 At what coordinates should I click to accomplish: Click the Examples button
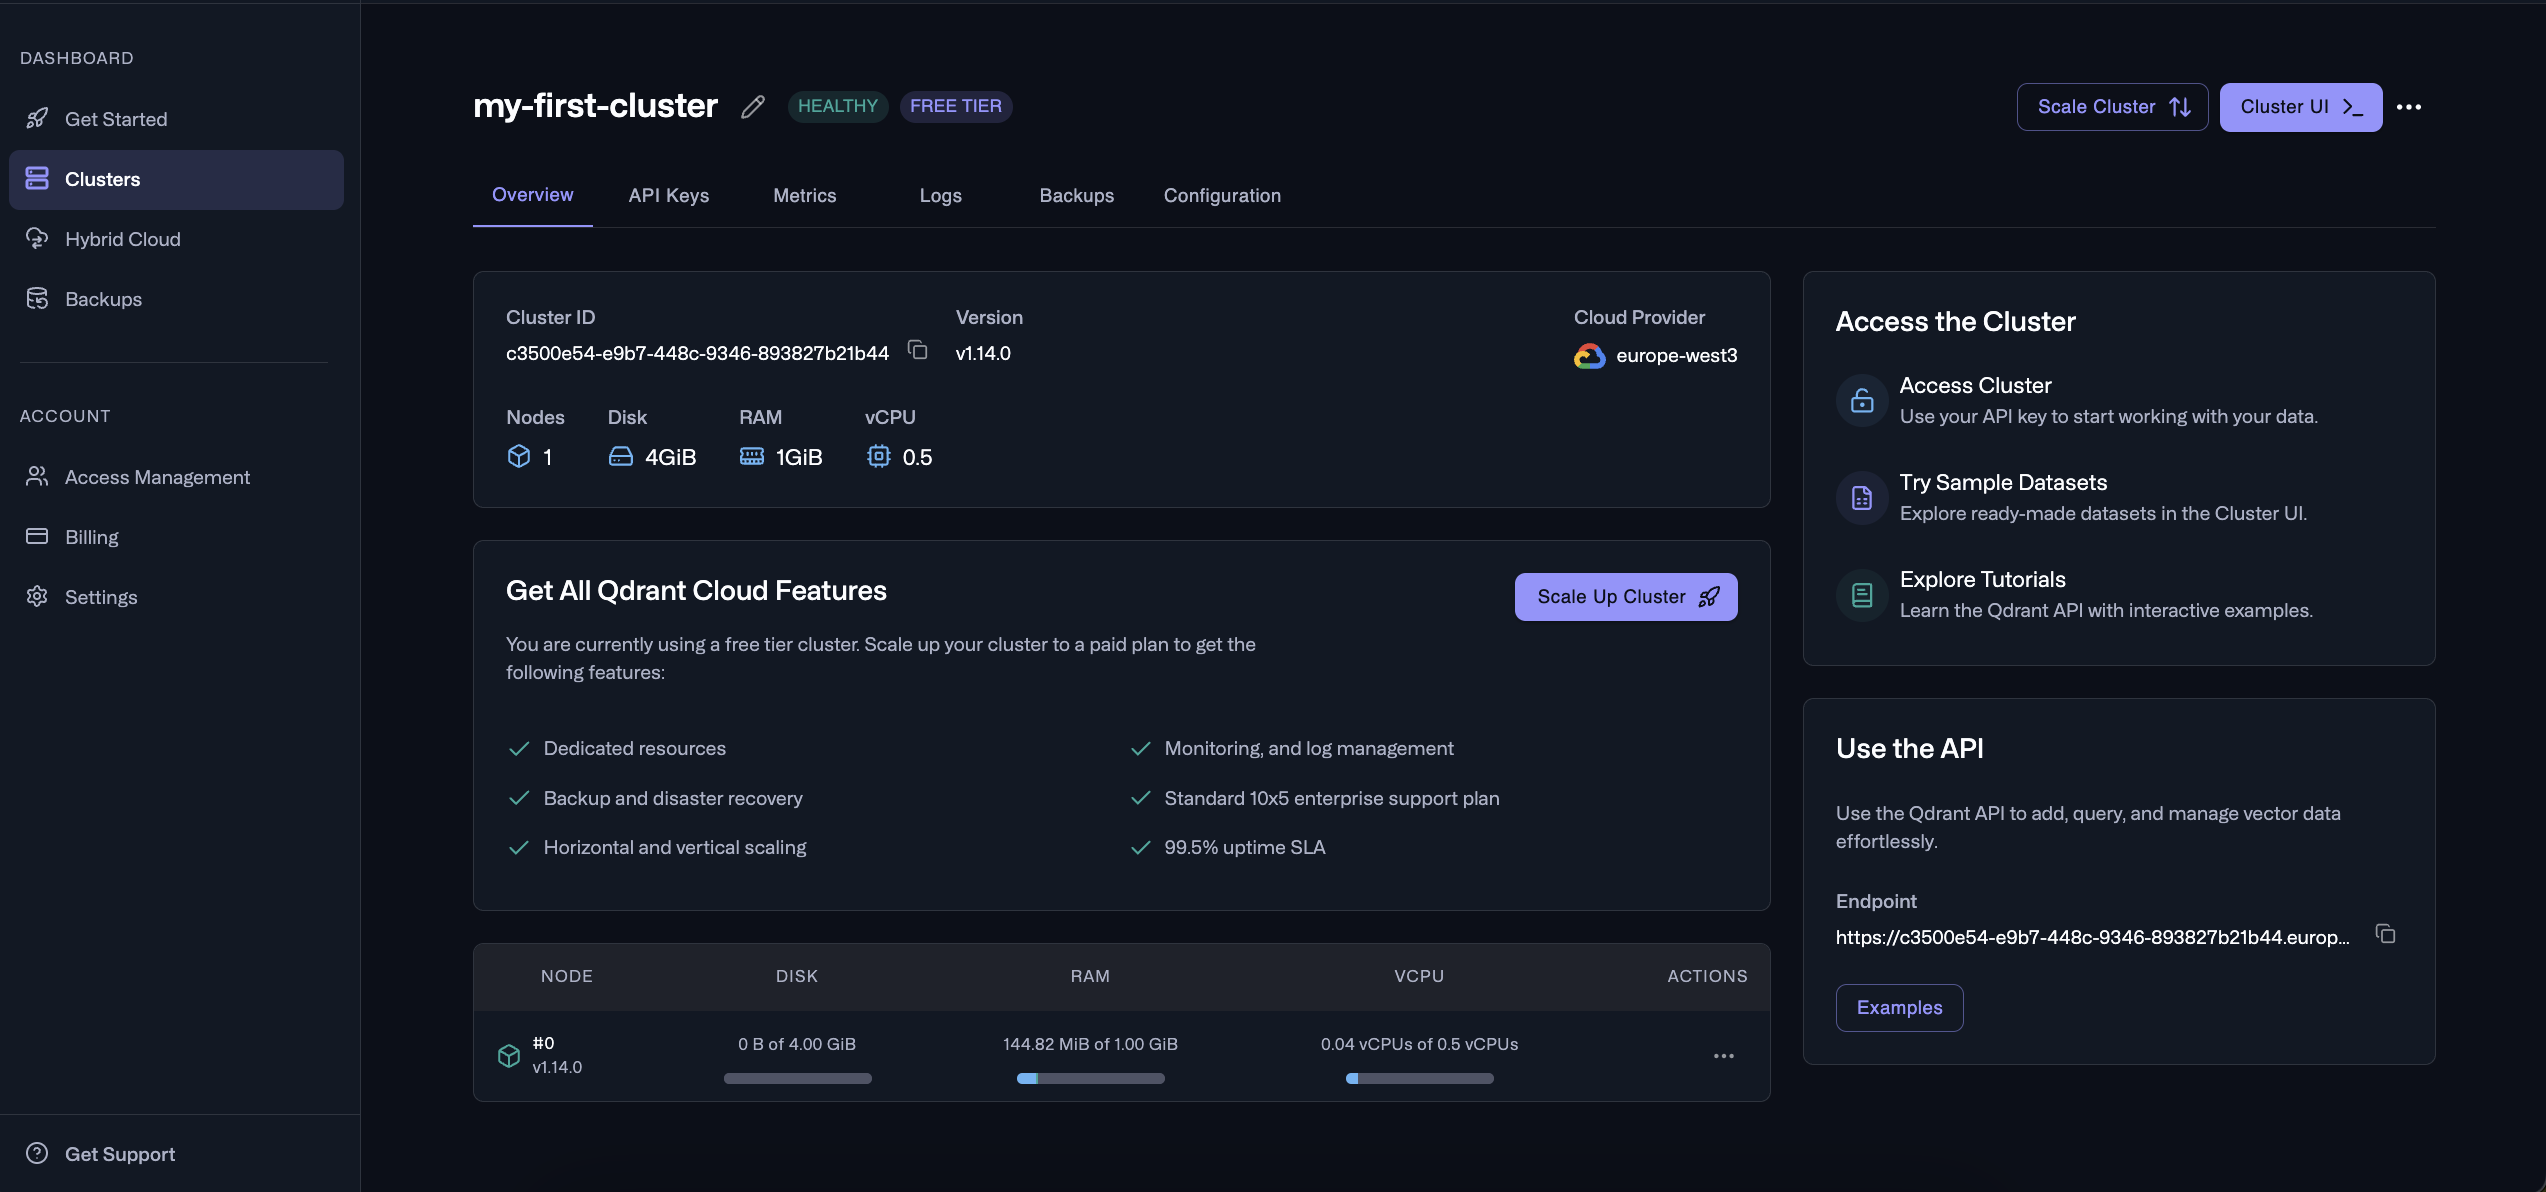1898,1008
